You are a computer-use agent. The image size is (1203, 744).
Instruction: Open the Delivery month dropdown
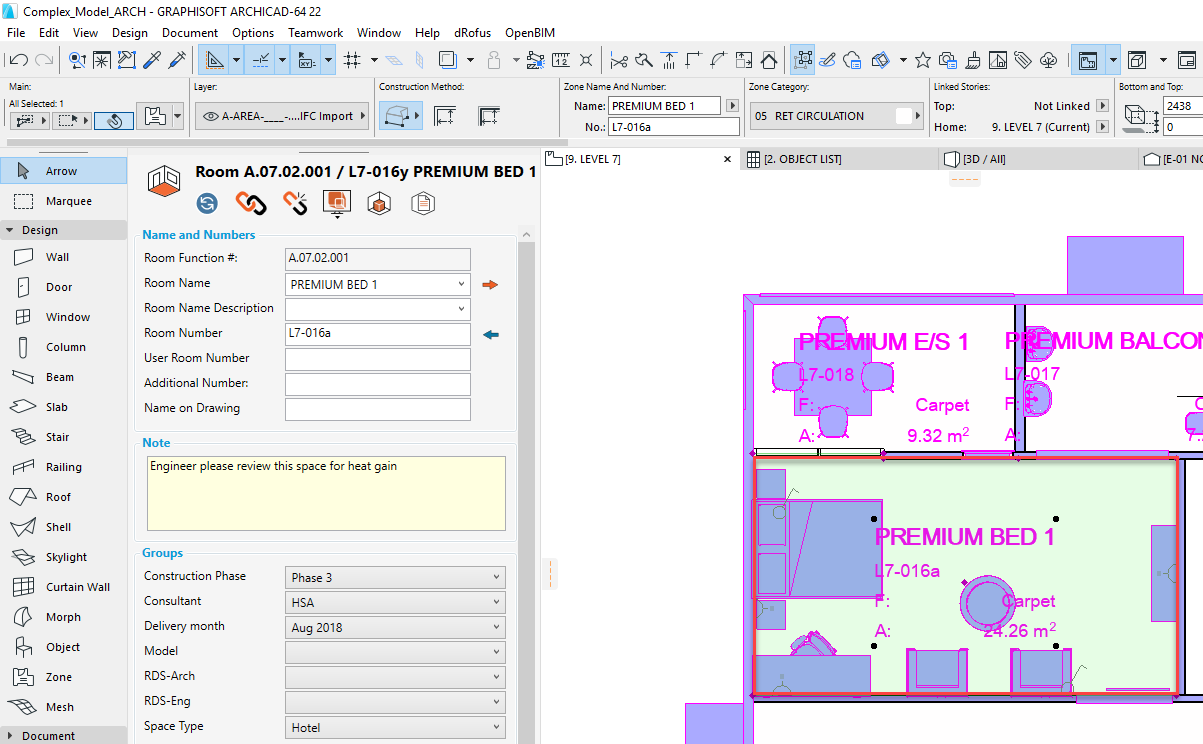click(395, 628)
